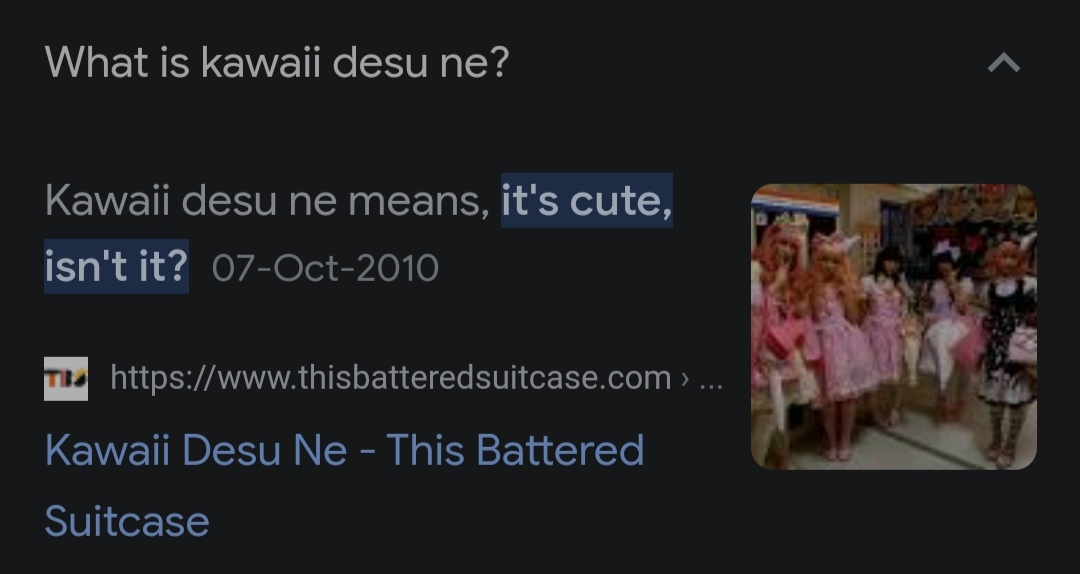Click the word 'kawaii' in the question heading
This screenshot has width=1080, height=574.
point(261,63)
